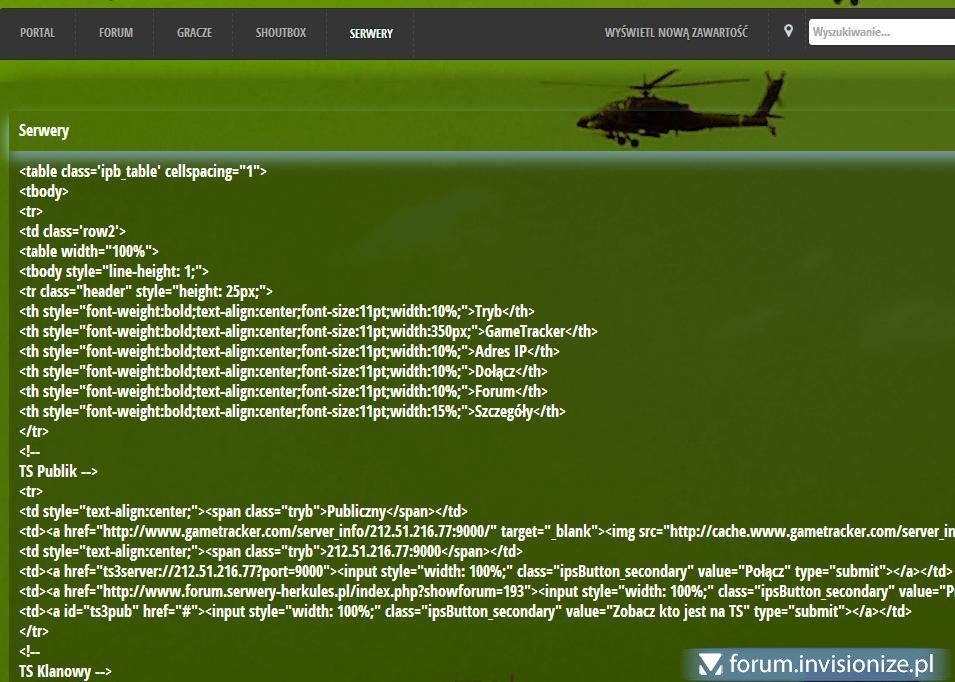Click the forum.invisionize.pl watermark text

[831, 664]
